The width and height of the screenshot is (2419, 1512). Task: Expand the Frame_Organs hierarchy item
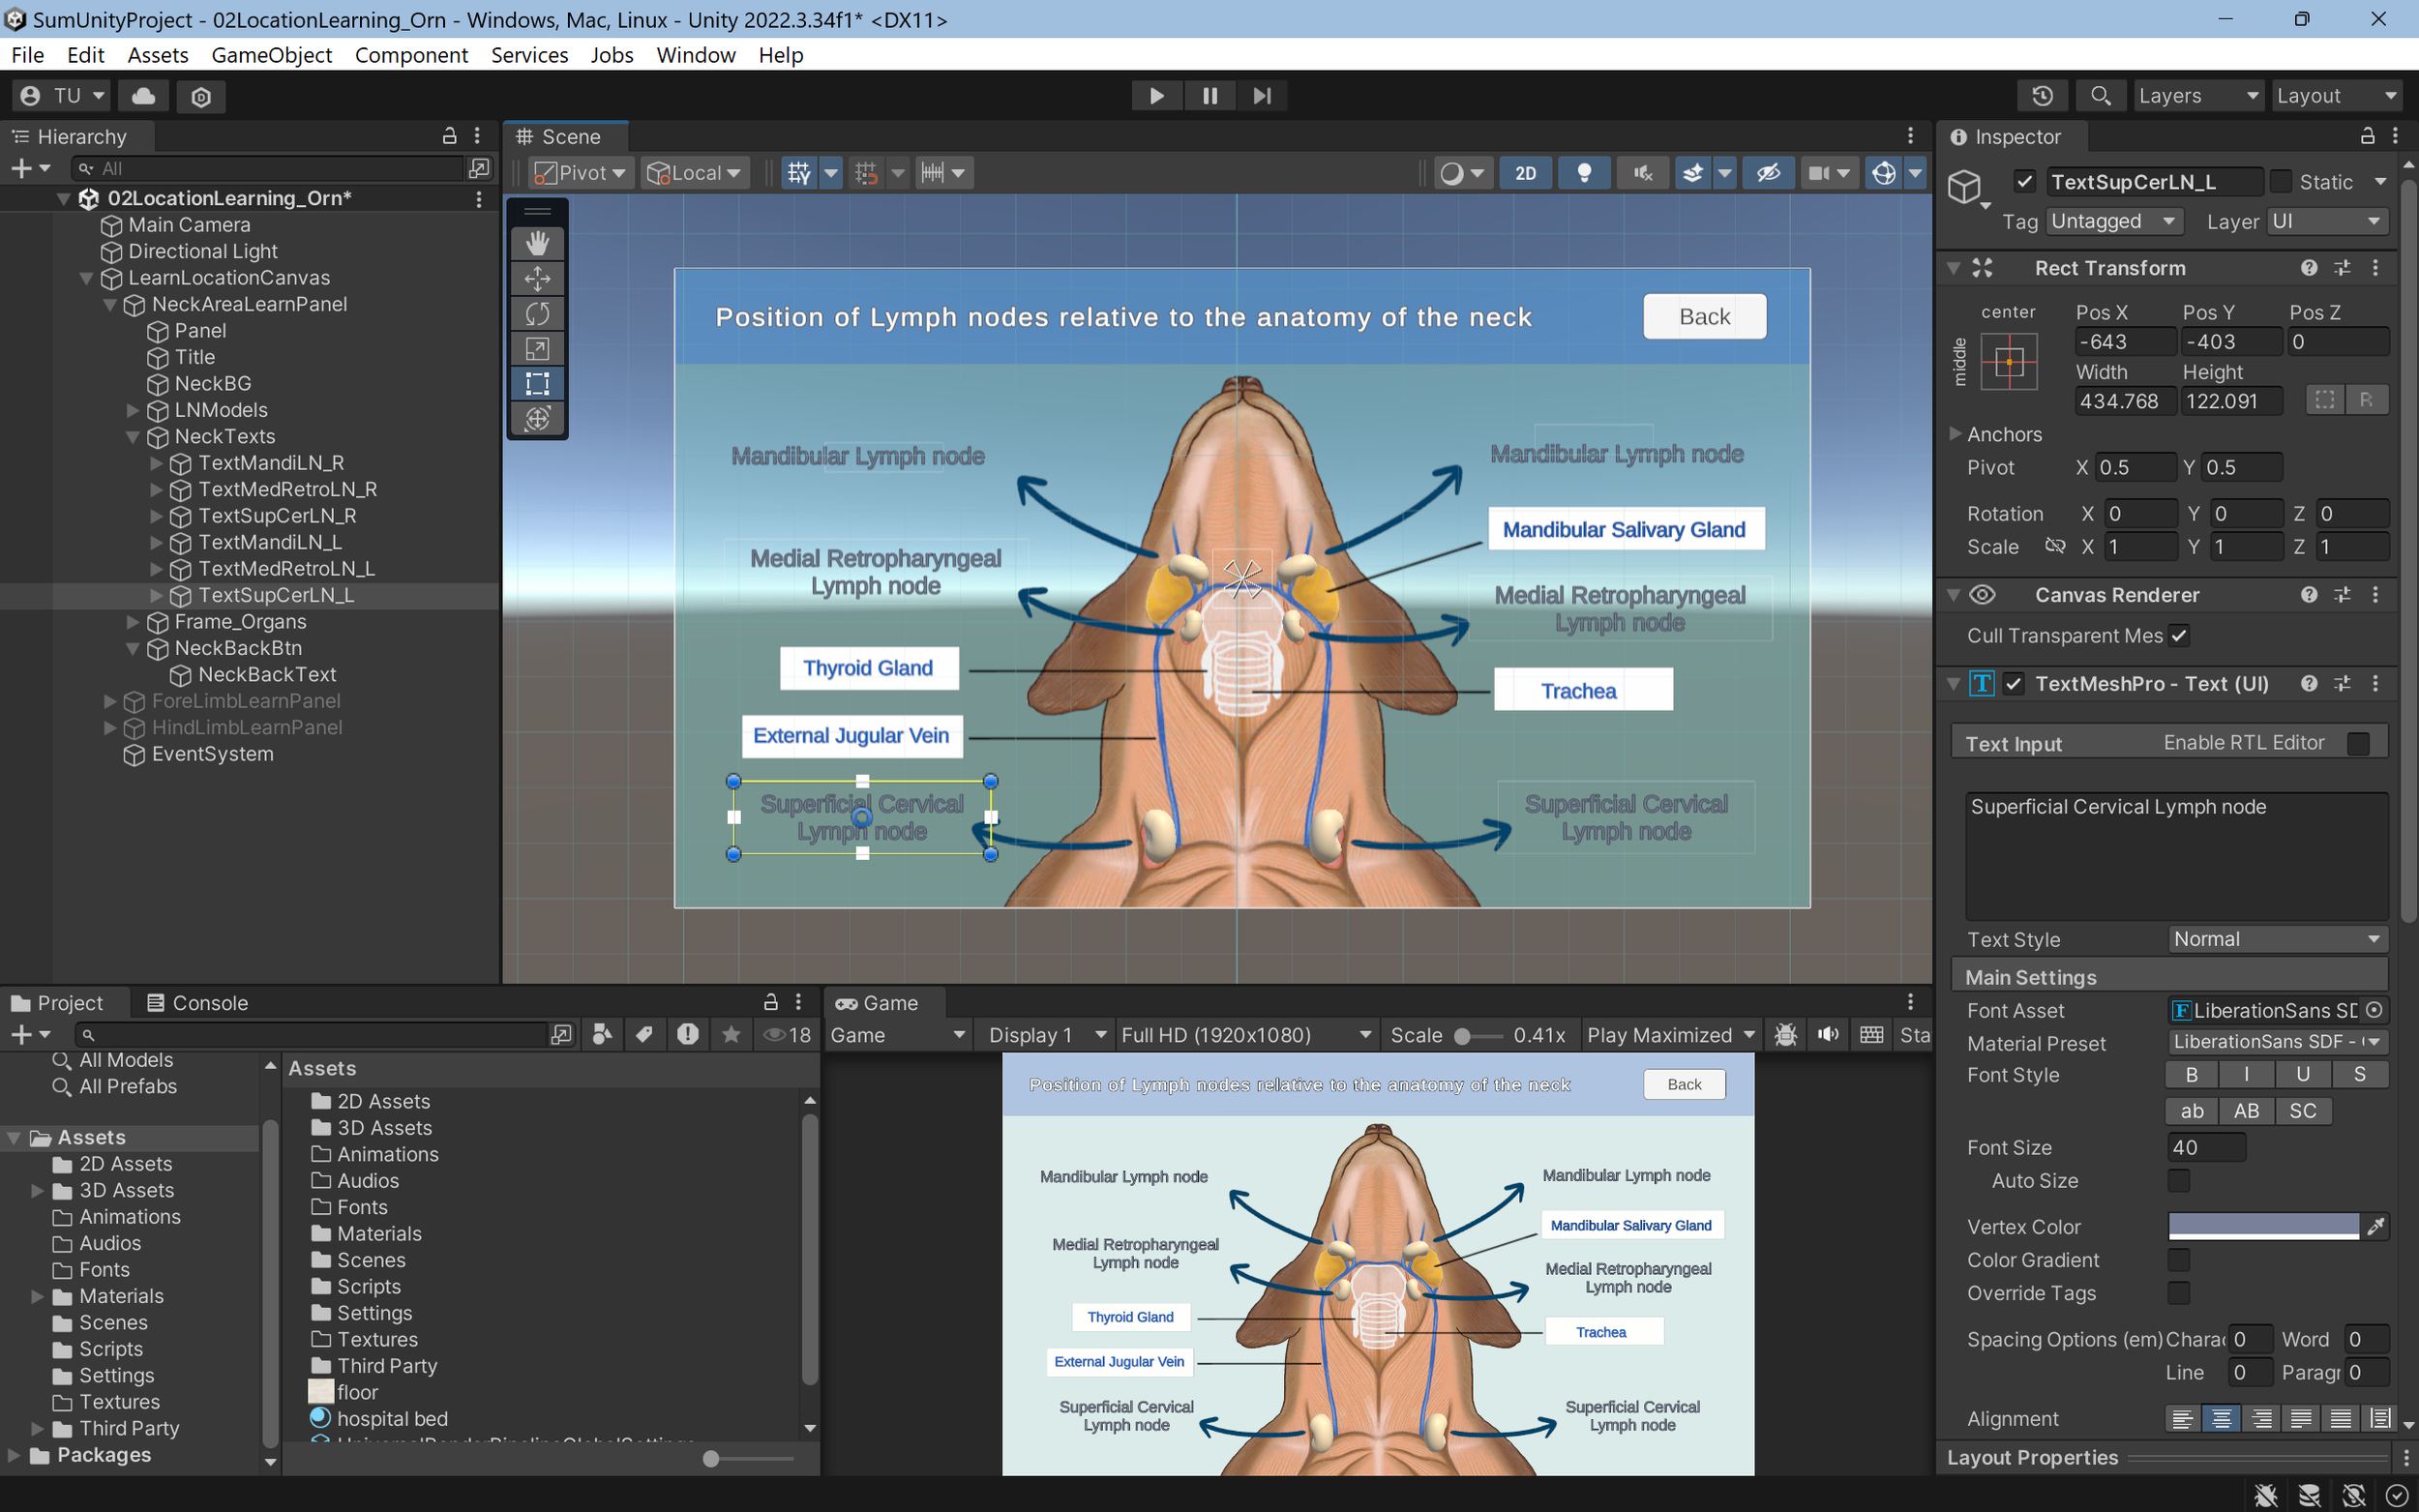click(x=133, y=622)
